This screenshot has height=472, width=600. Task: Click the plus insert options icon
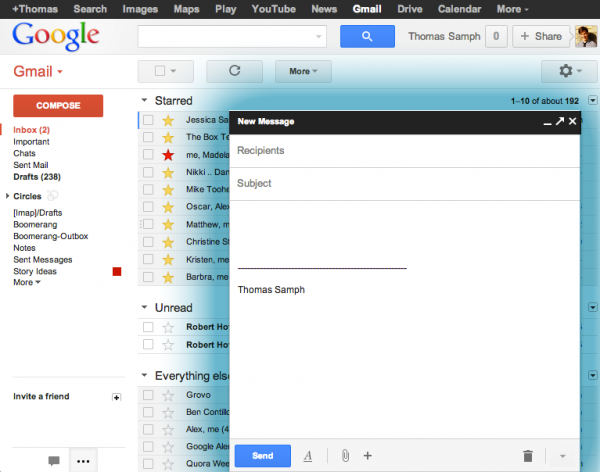click(367, 456)
